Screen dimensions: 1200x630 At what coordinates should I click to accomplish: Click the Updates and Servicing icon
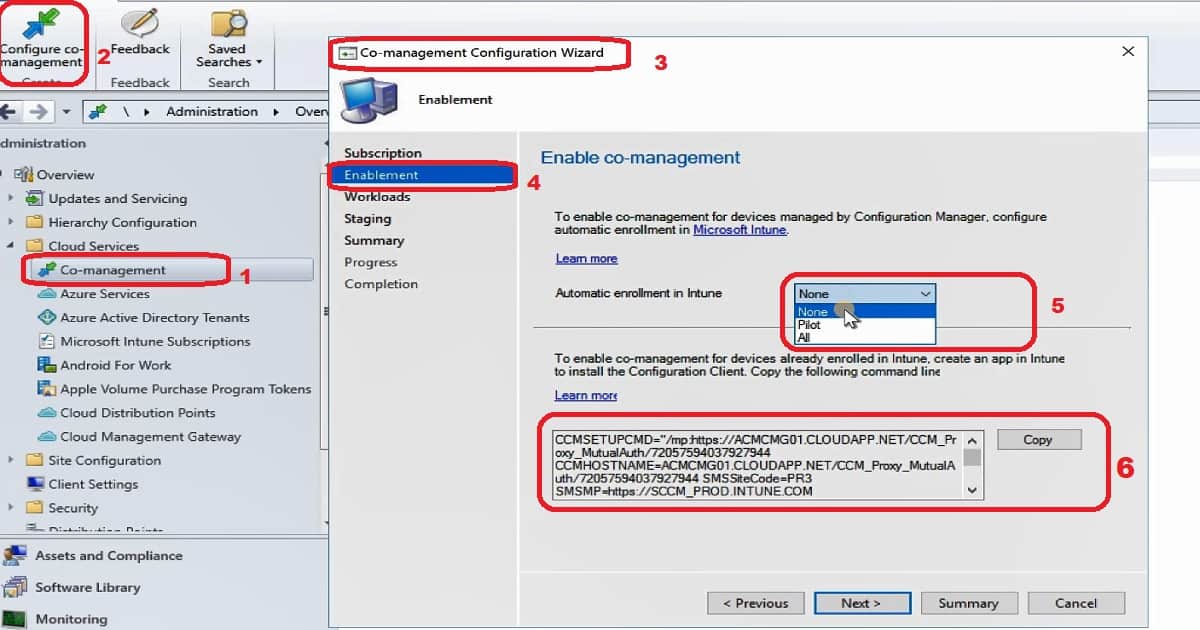(x=34, y=198)
